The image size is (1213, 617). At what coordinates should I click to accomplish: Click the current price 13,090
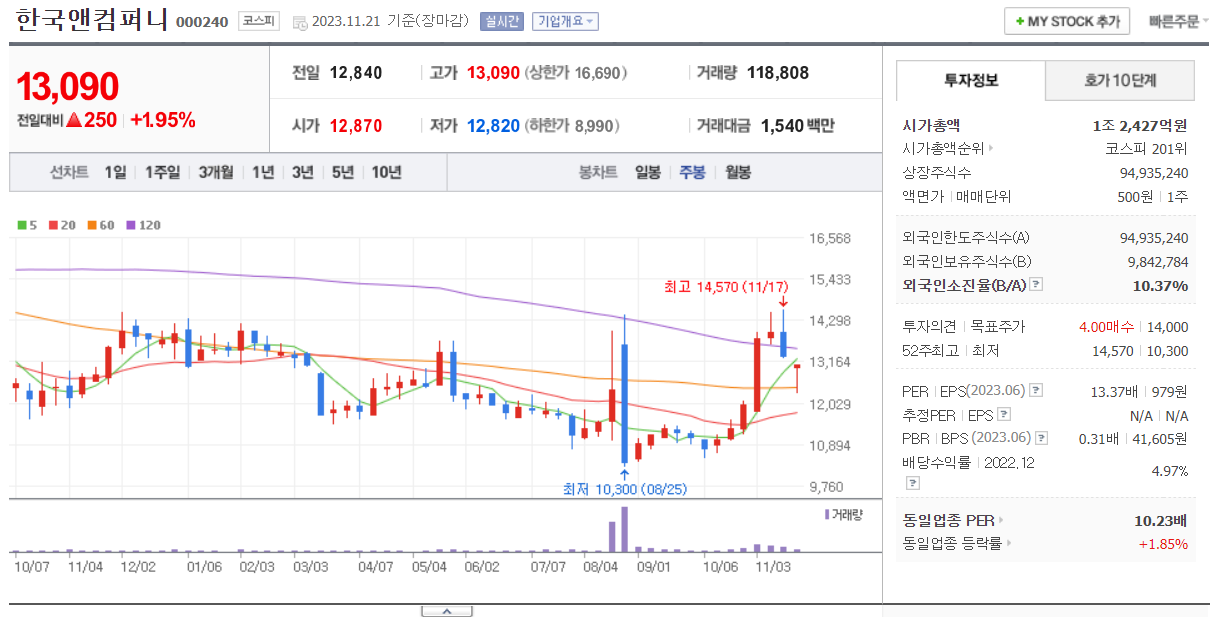[x=68, y=87]
